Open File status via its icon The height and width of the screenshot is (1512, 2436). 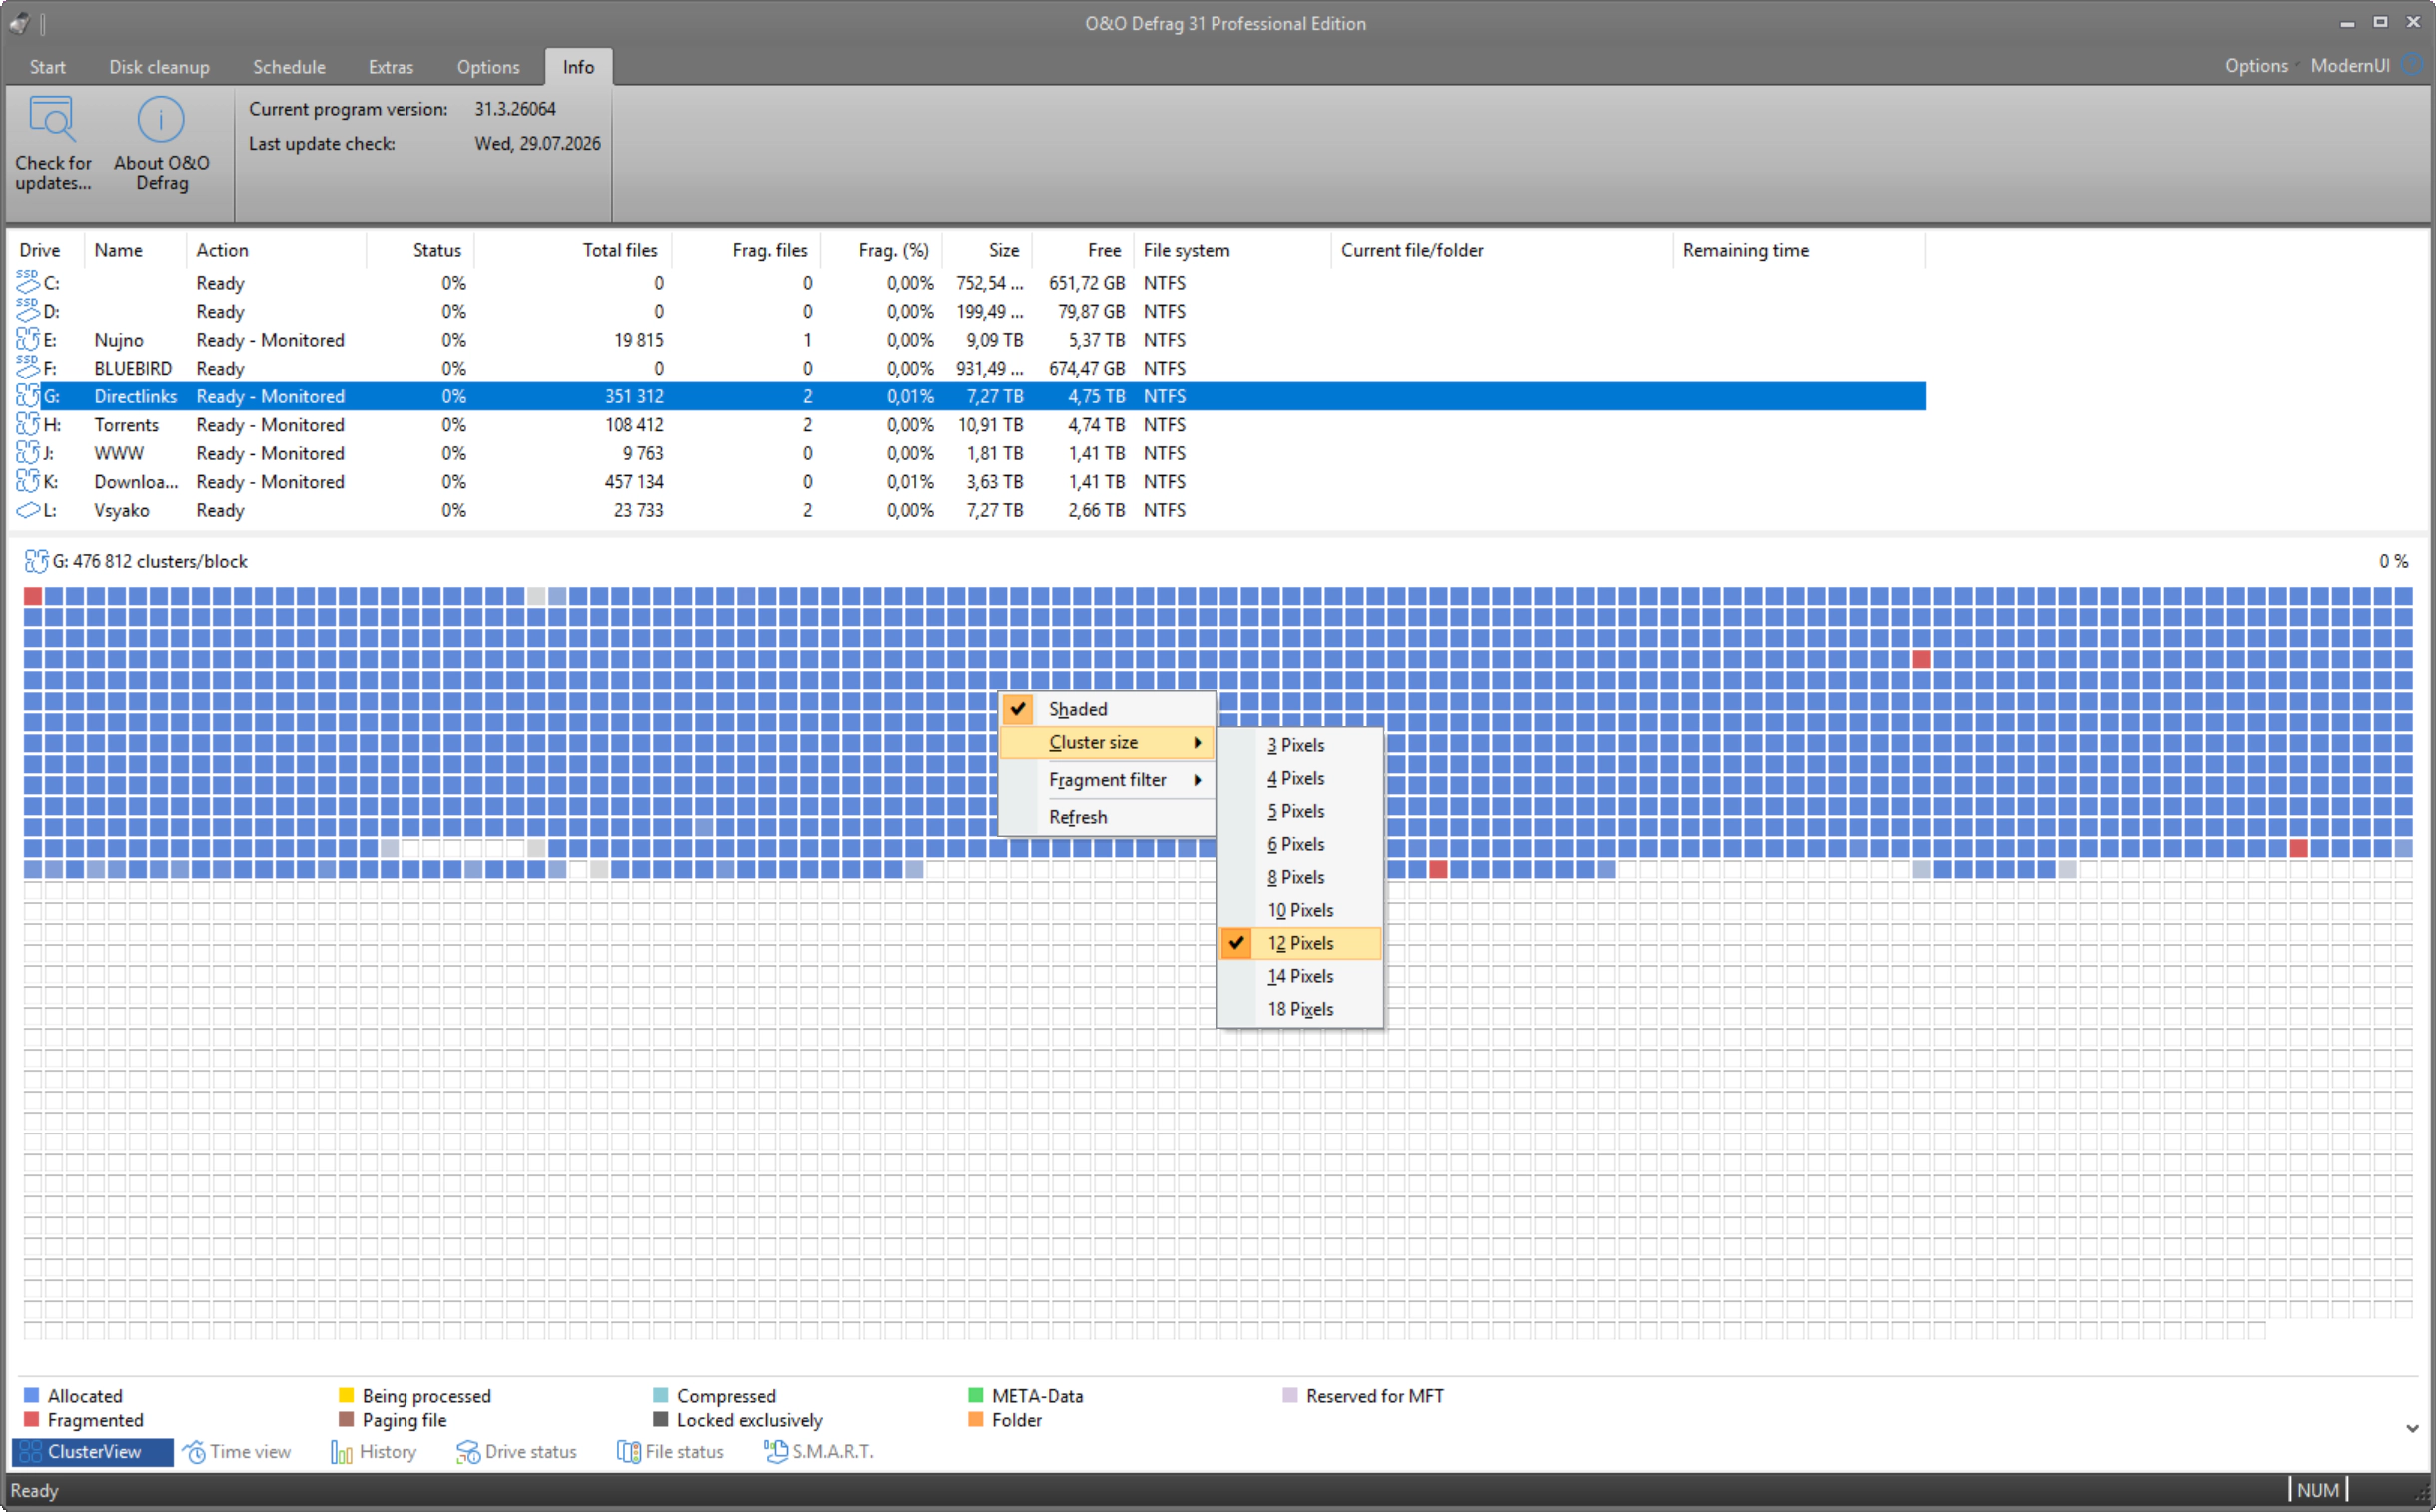tap(629, 1452)
